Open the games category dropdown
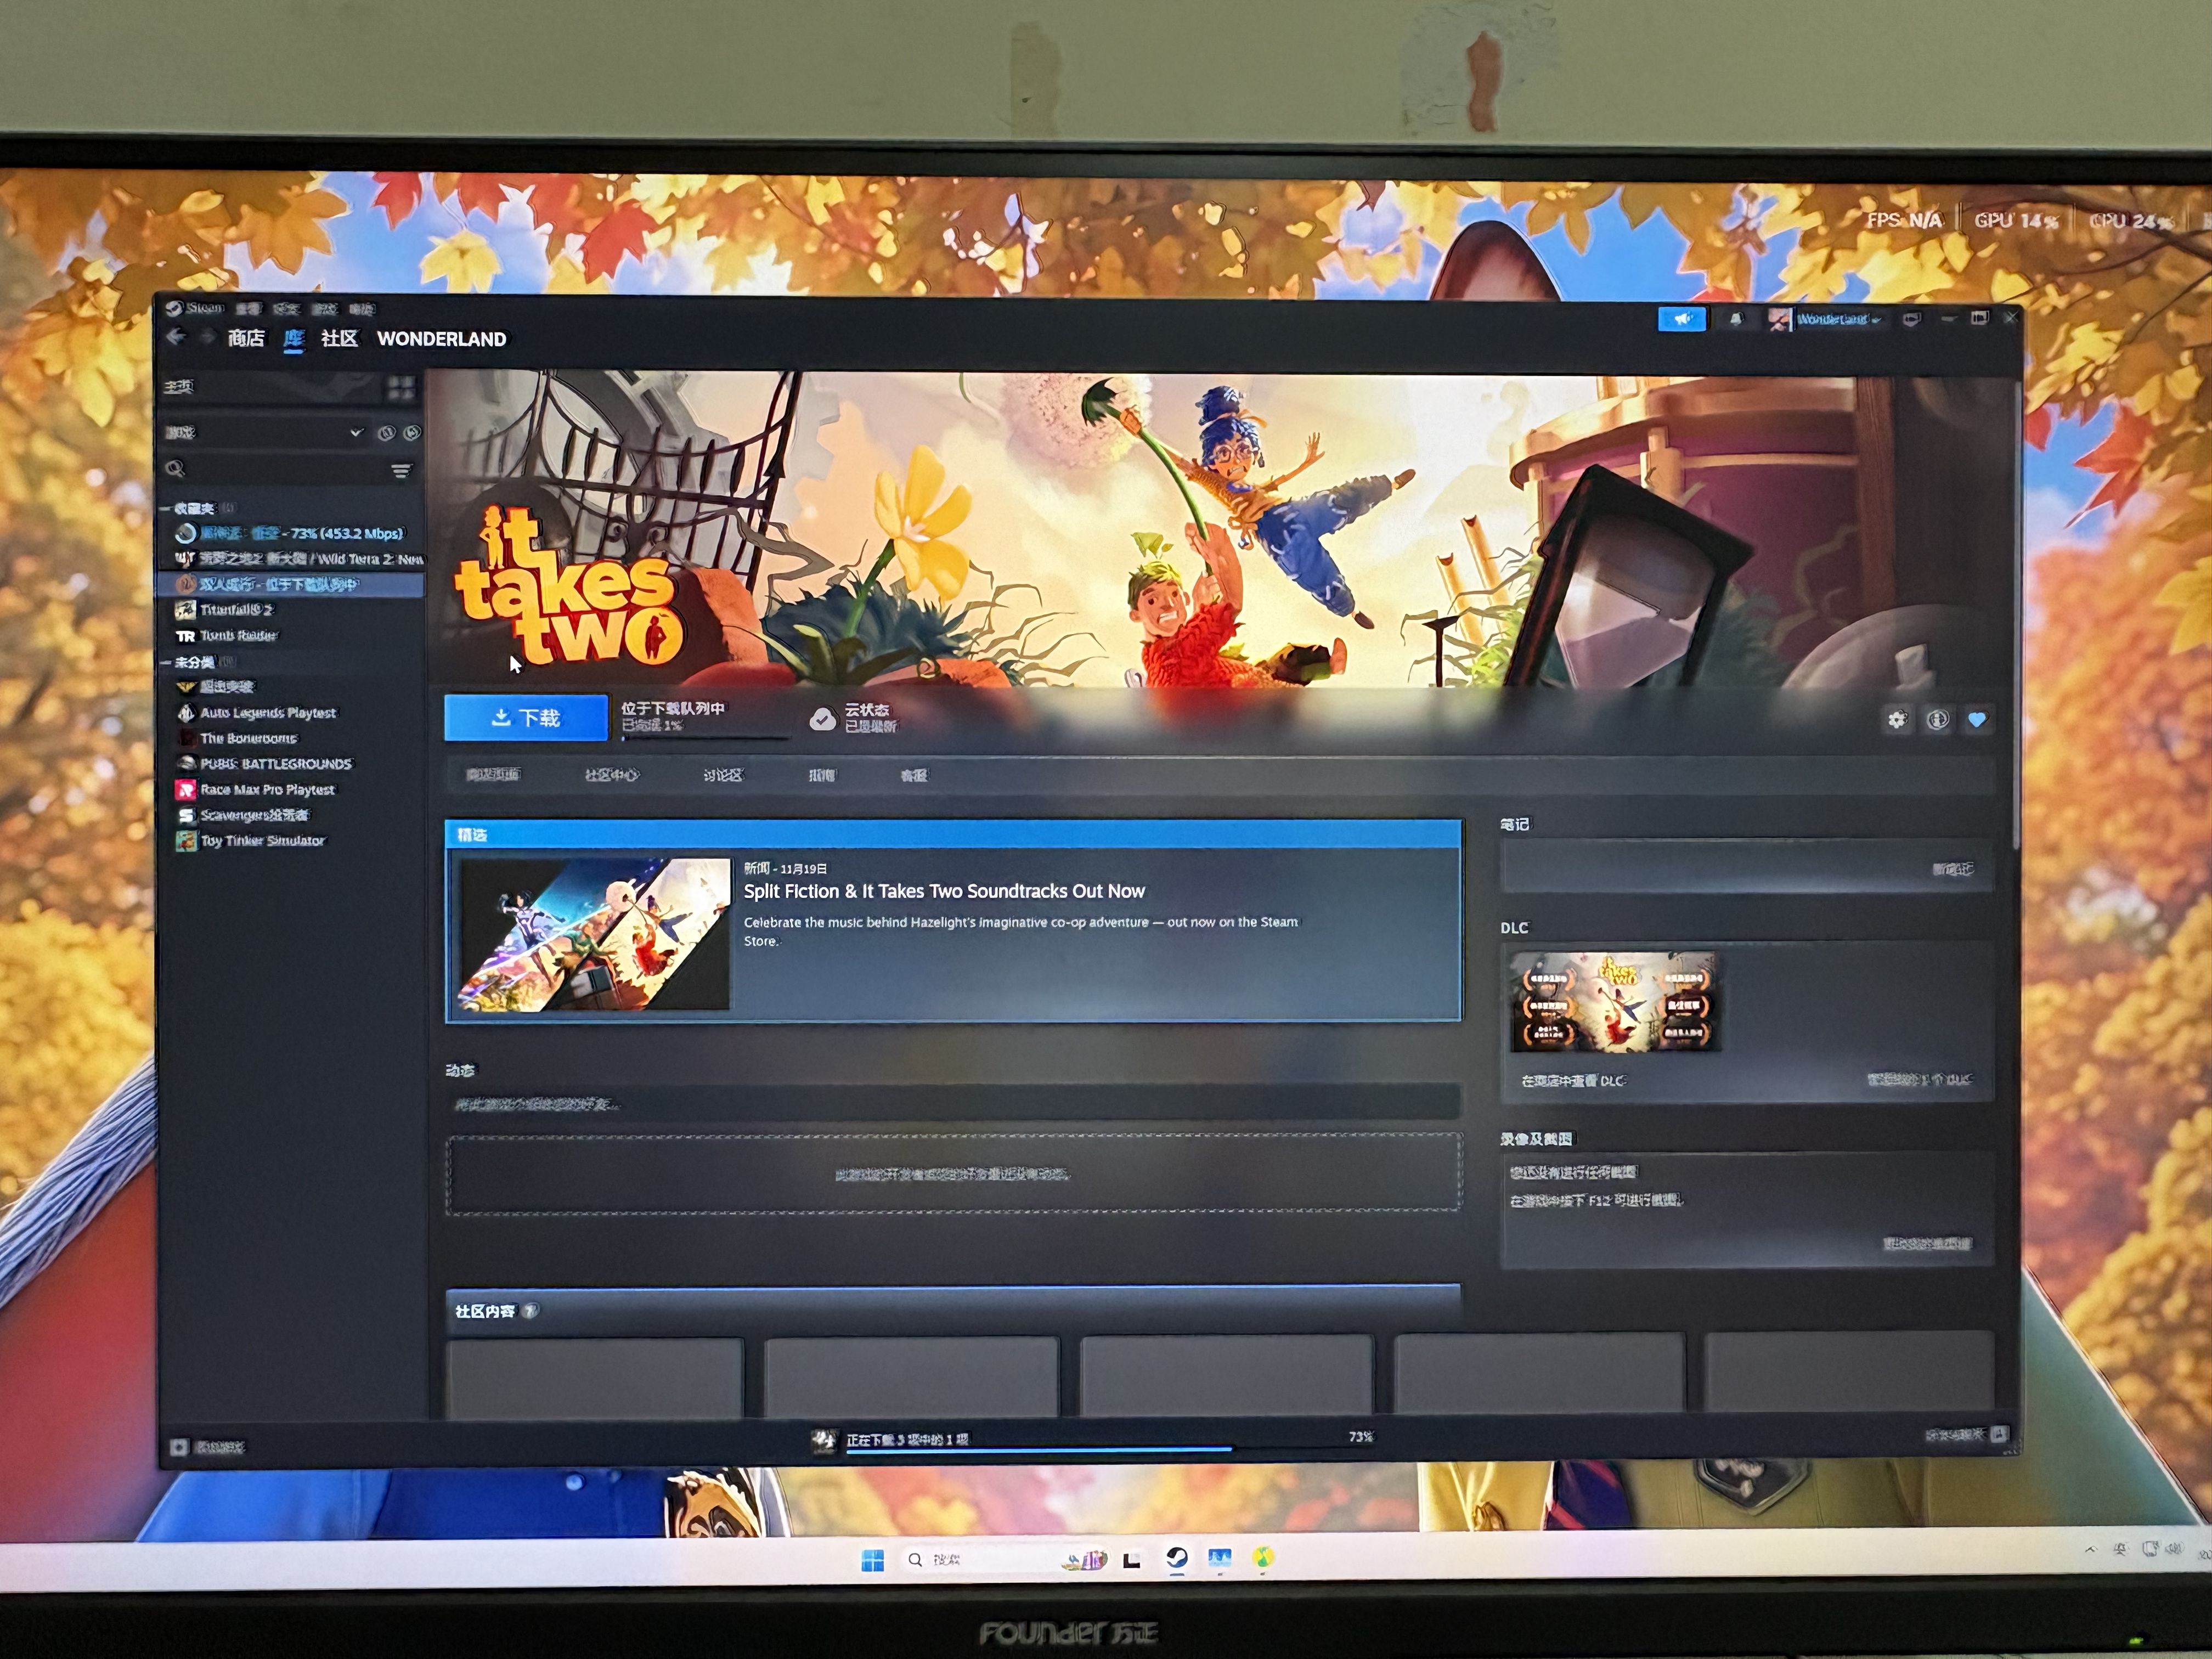Screen dimensions: 2212x1659 [263, 432]
